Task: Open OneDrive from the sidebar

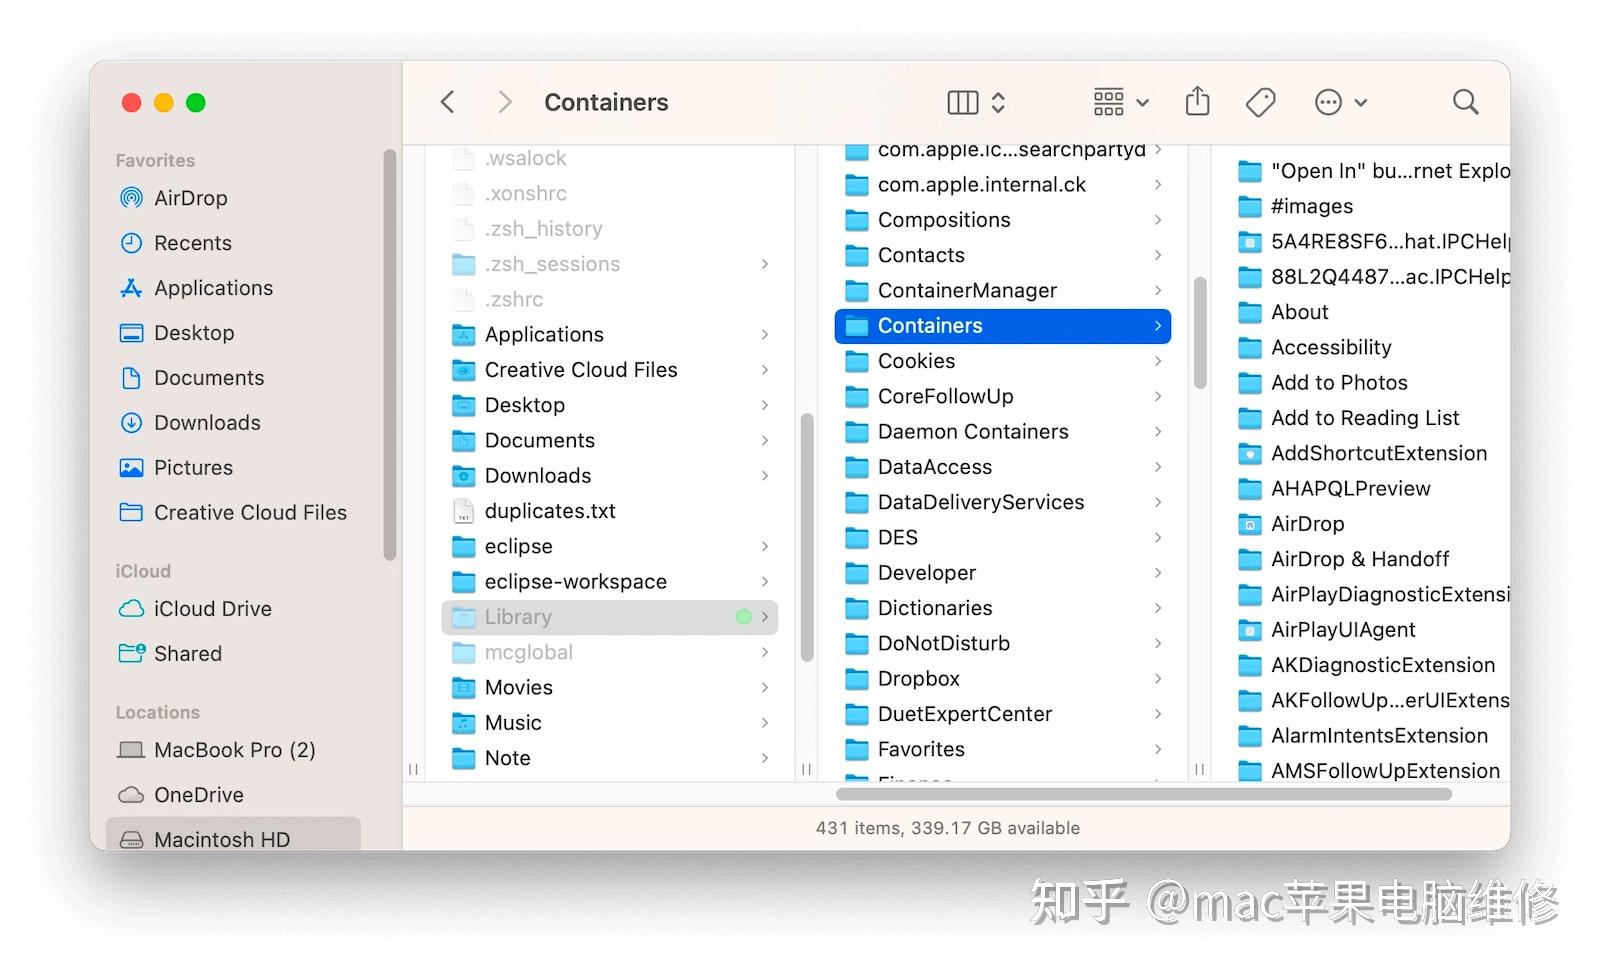Action: (198, 795)
